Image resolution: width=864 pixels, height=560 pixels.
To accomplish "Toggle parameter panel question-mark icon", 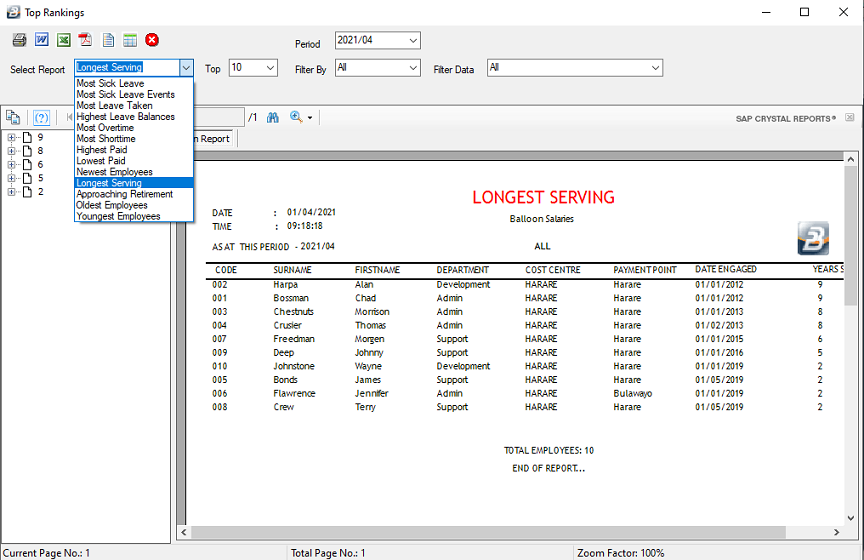I will pos(41,117).
